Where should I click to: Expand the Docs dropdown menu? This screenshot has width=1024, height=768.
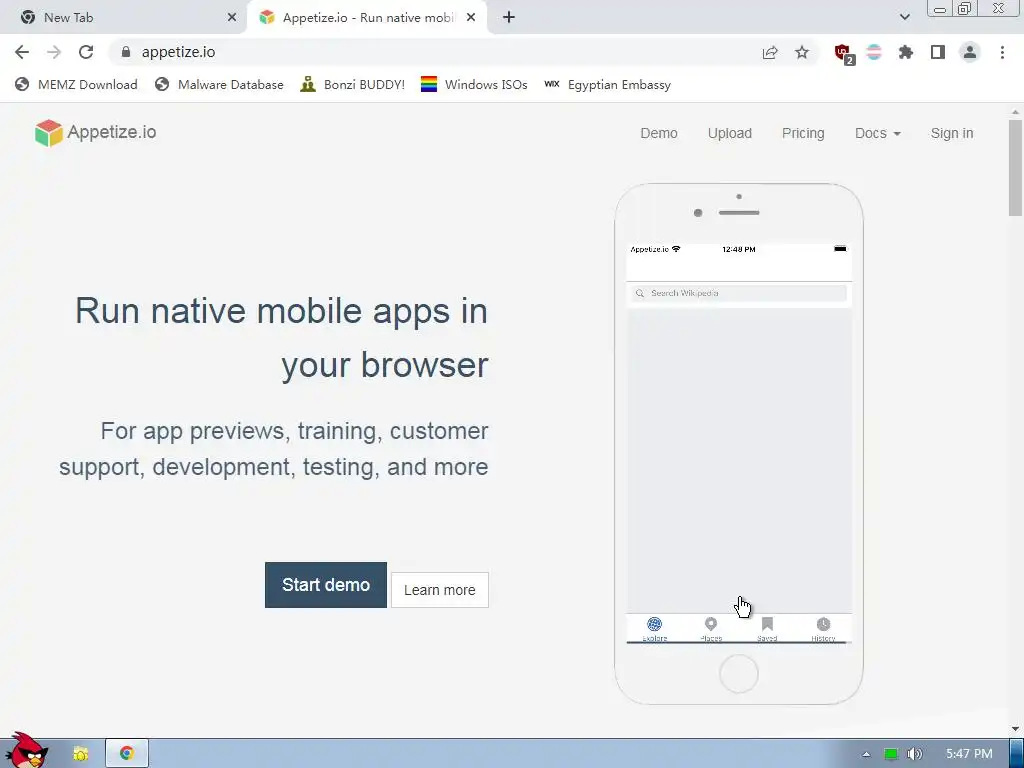pos(877,133)
